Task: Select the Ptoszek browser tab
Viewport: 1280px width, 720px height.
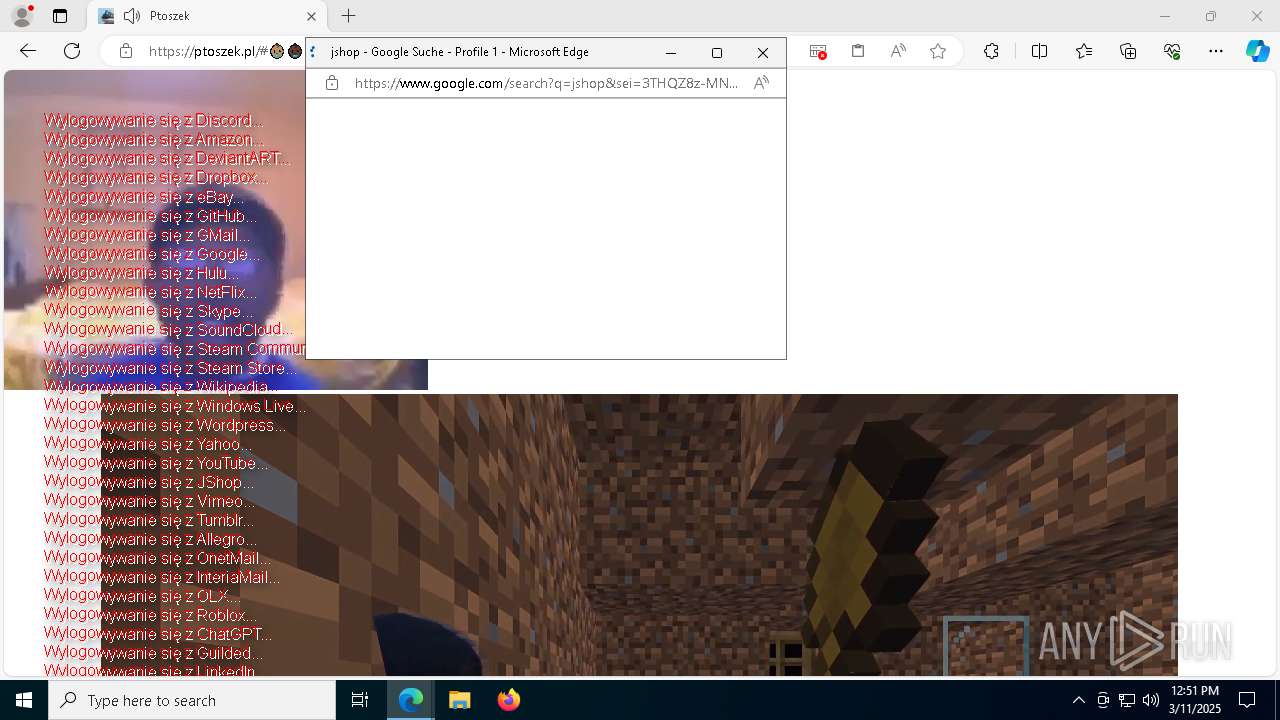Action: 207,16
